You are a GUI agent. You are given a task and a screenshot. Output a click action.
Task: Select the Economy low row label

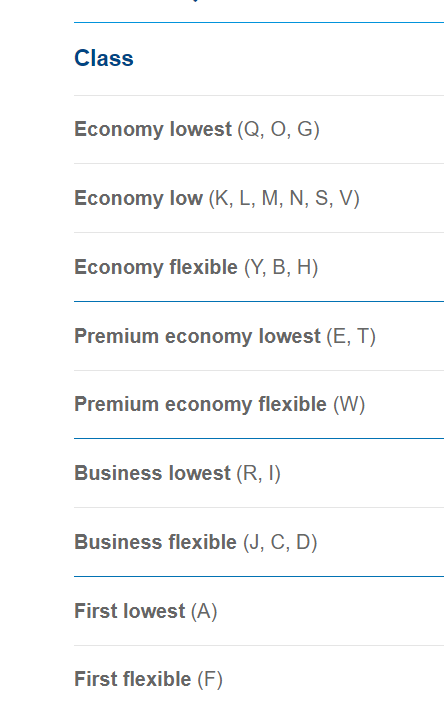pos(138,199)
